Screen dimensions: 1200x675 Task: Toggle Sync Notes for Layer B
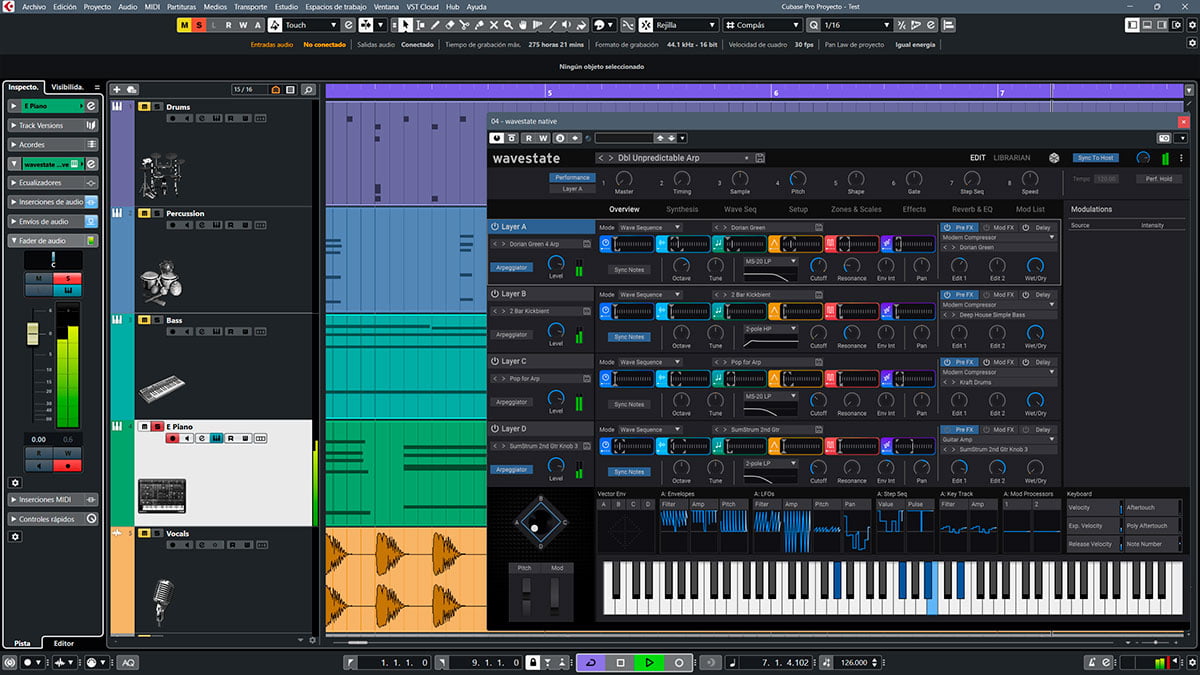pos(629,337)
